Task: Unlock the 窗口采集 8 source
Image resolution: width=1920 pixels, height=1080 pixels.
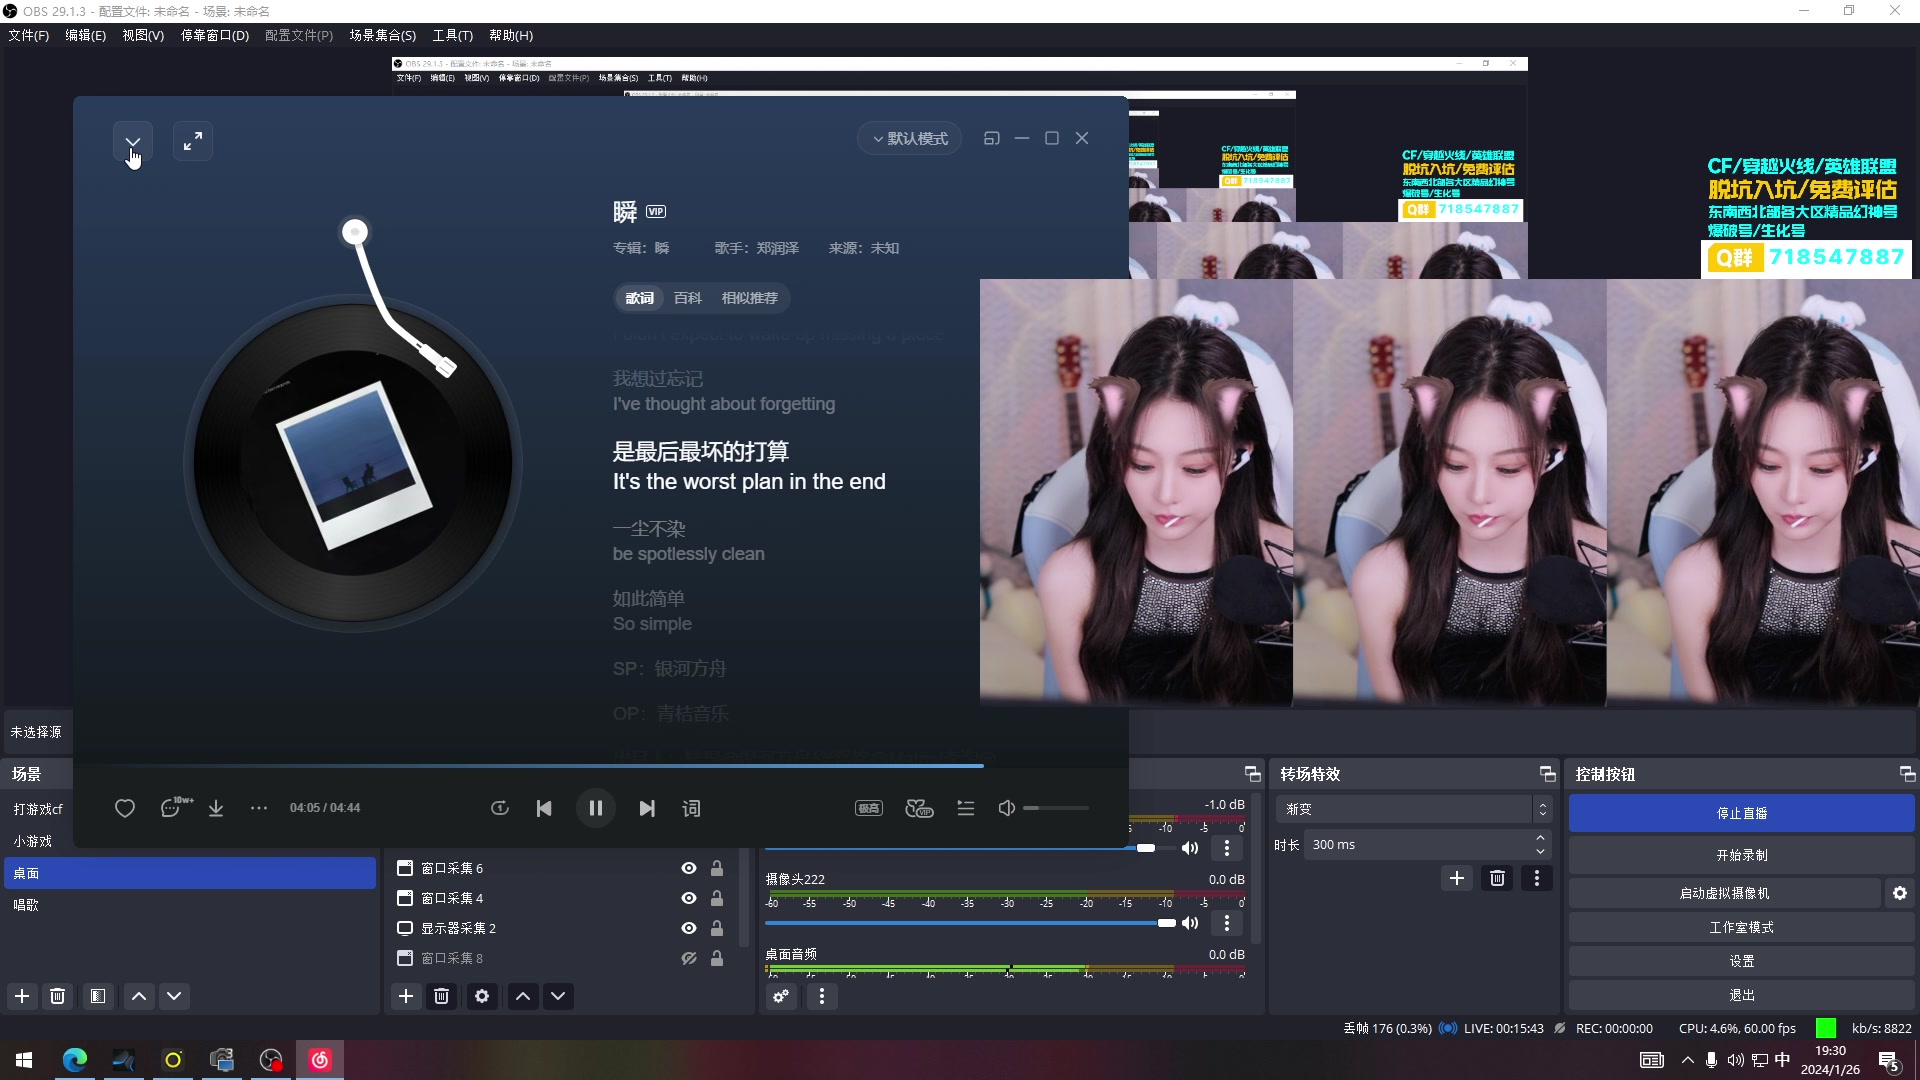Action: pos(717,958)
